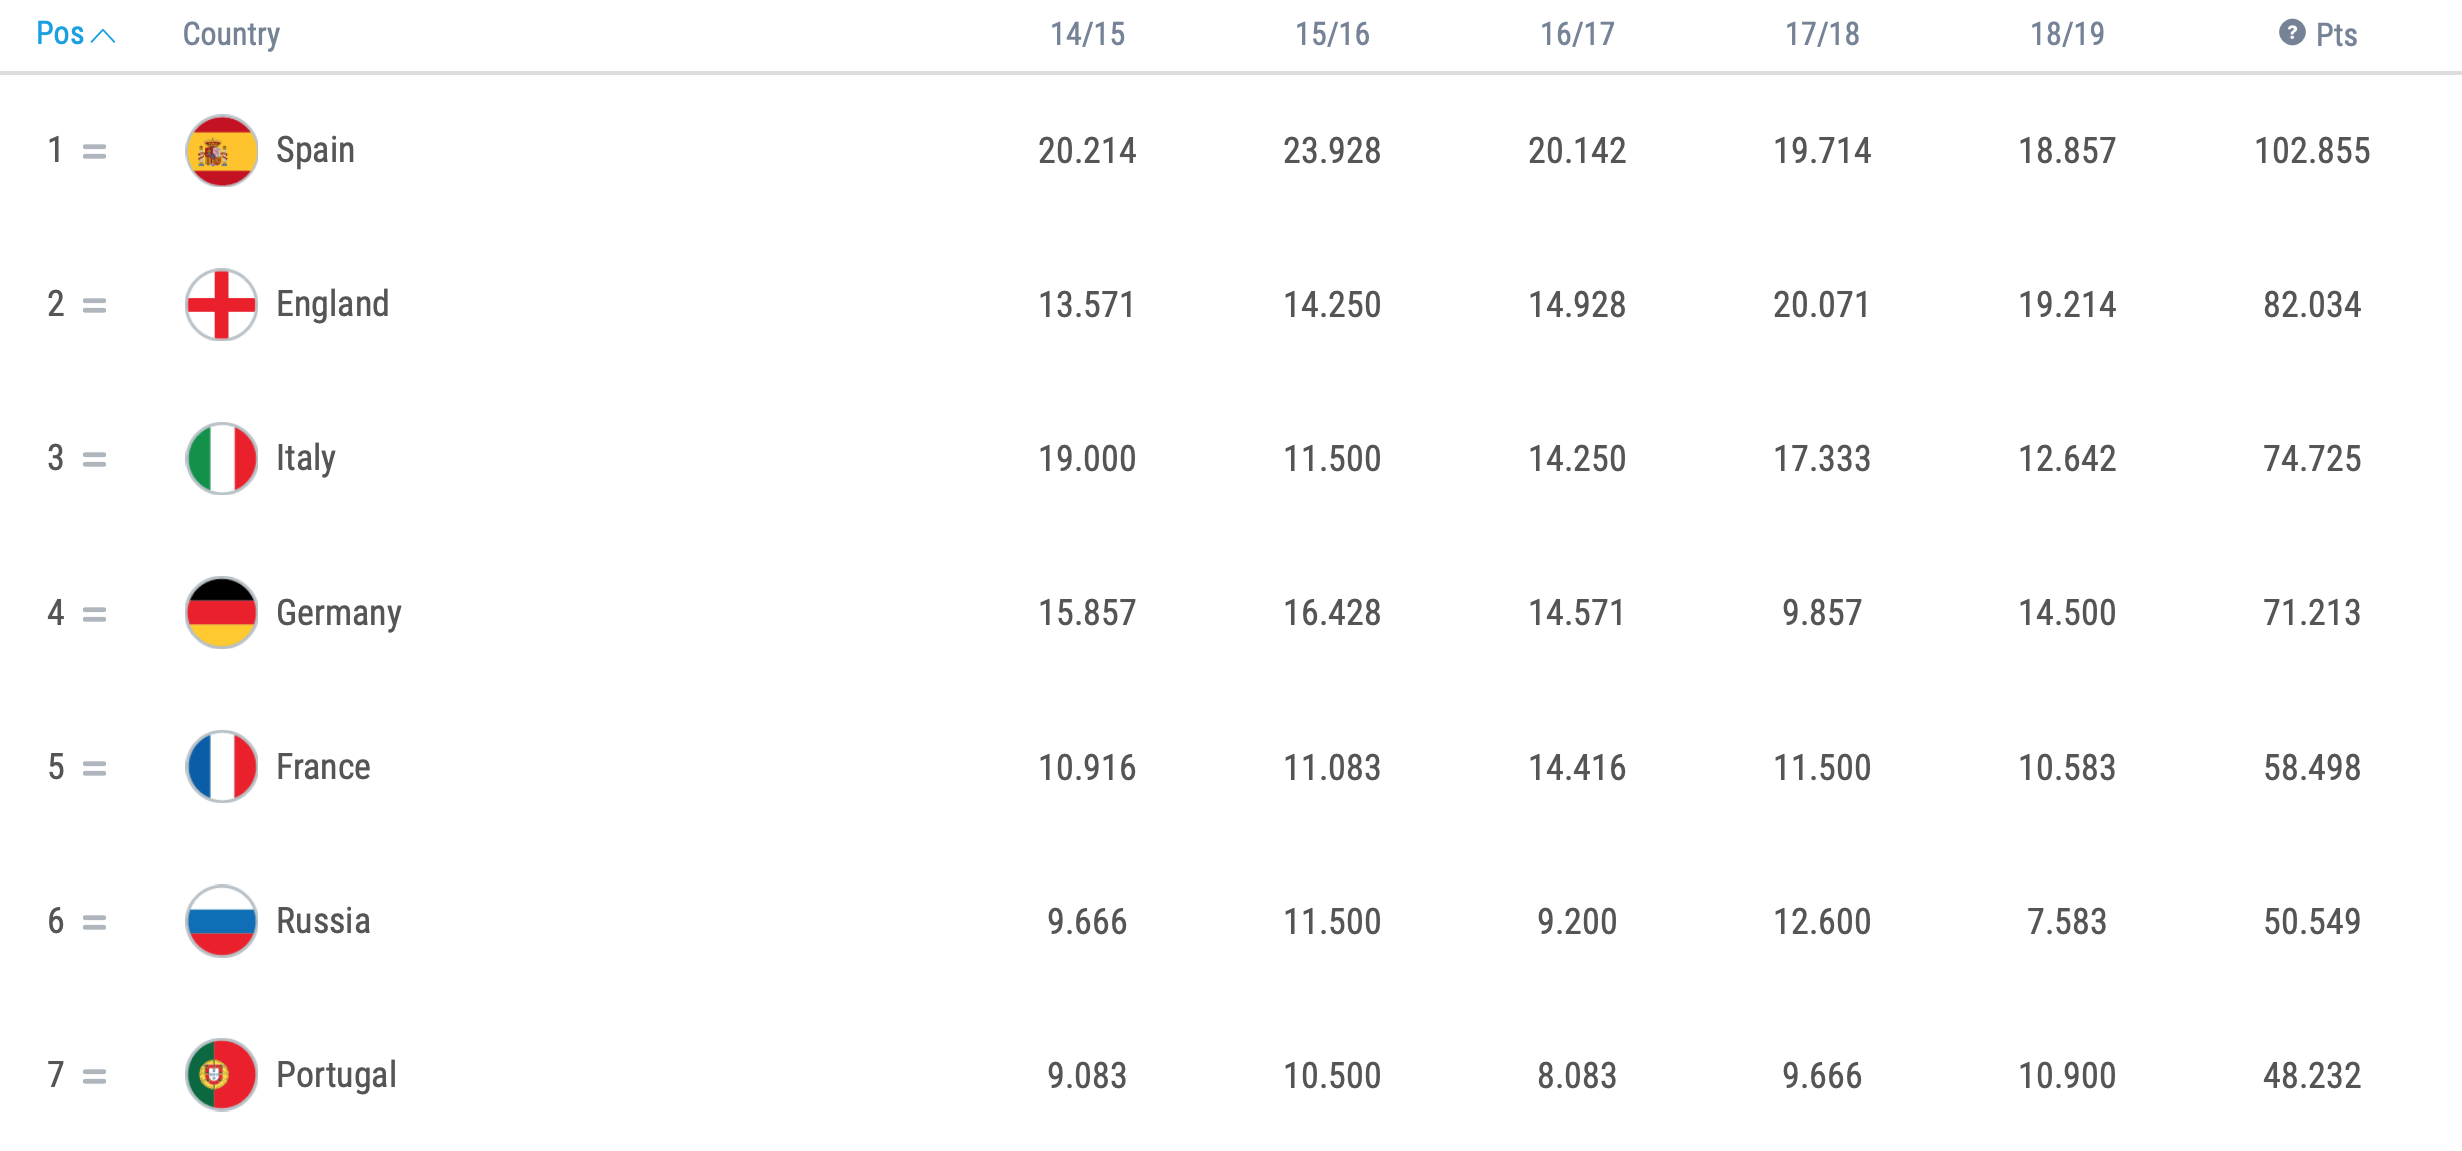Click the Spain flag icon
The image size is (2462, 1151).
pyautogui.click(x=222, y=151)
